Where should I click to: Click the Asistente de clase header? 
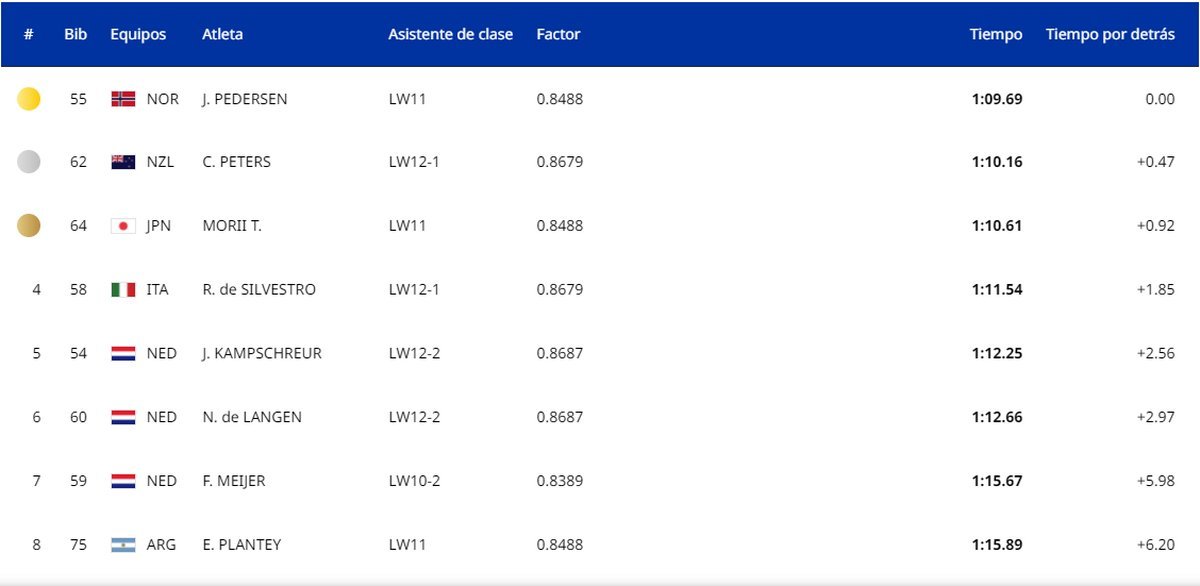(450, 34)
